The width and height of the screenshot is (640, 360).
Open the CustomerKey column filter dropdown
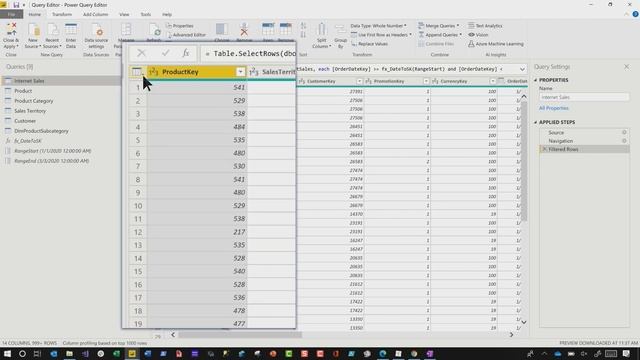click(359, 81)
